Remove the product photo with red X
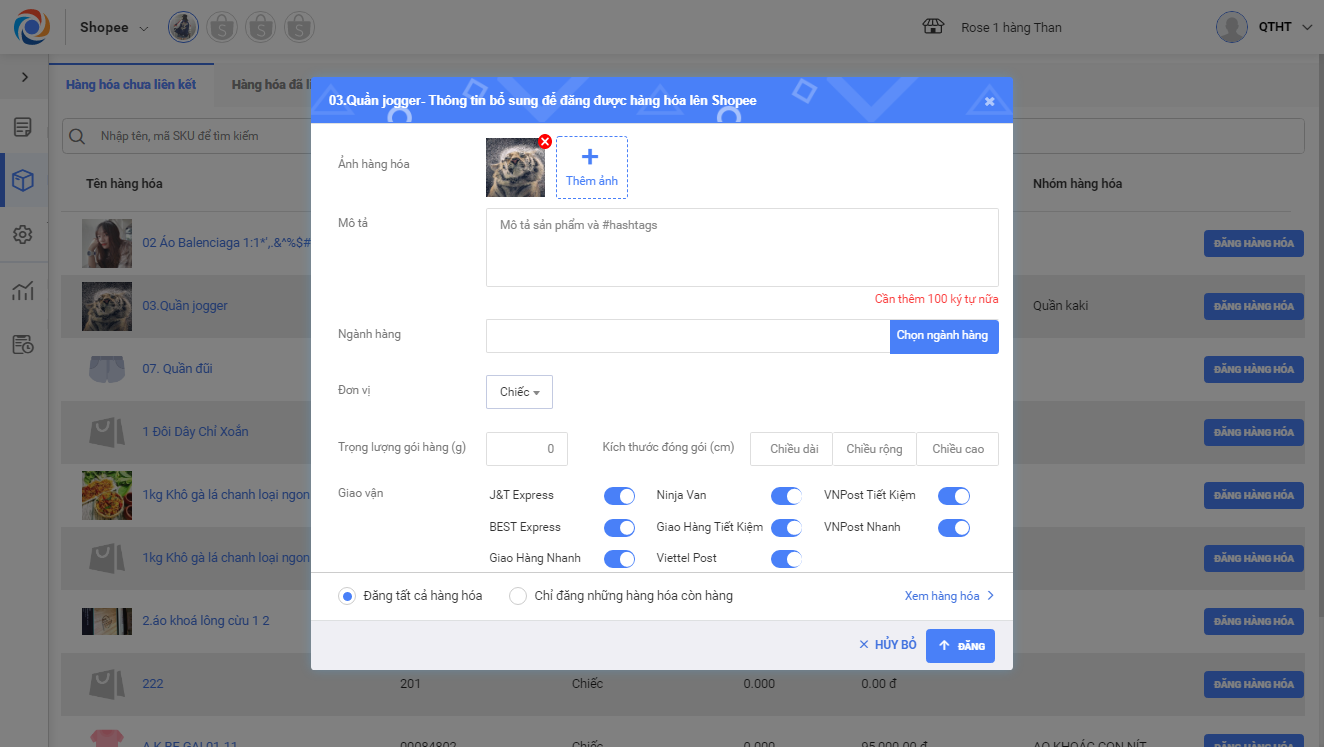This screenshot has height=747, width=1324. coord(545,142)
